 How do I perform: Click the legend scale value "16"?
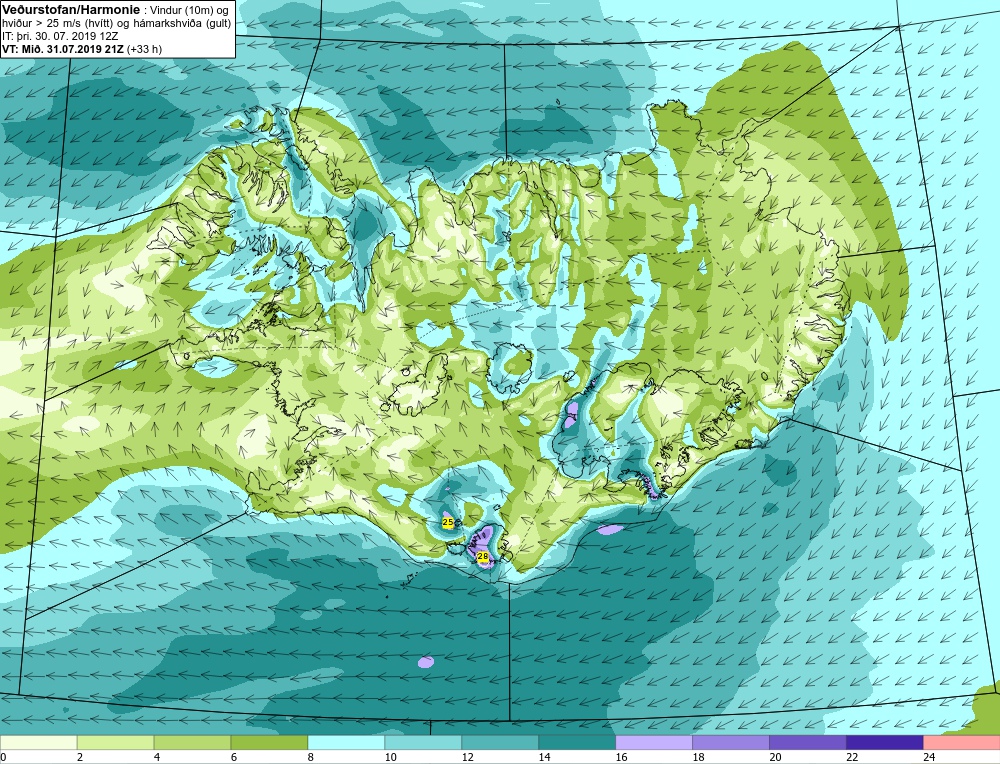coord(621,757)
